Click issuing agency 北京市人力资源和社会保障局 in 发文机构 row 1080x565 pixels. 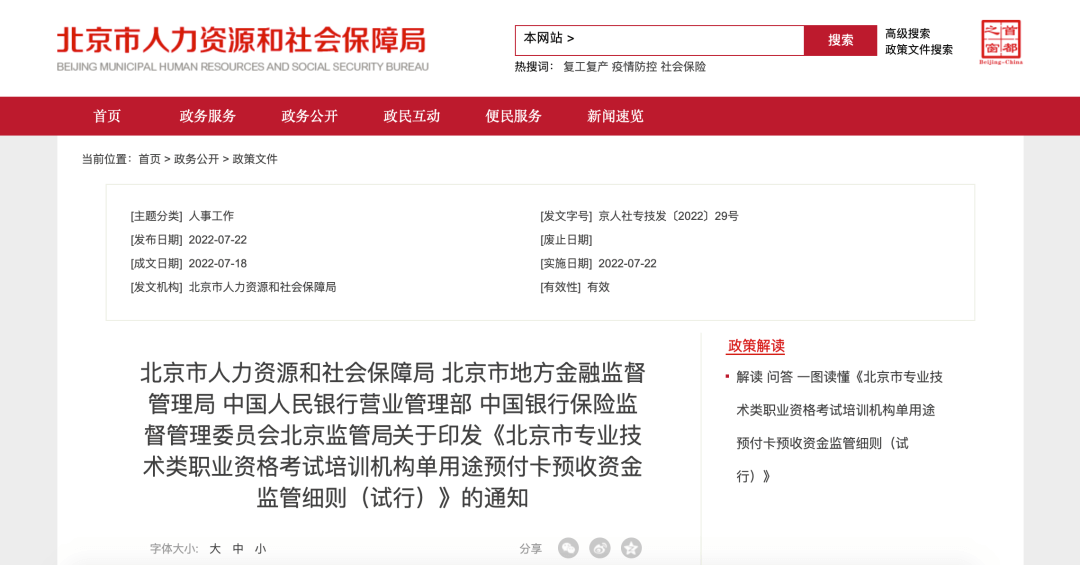262,287
